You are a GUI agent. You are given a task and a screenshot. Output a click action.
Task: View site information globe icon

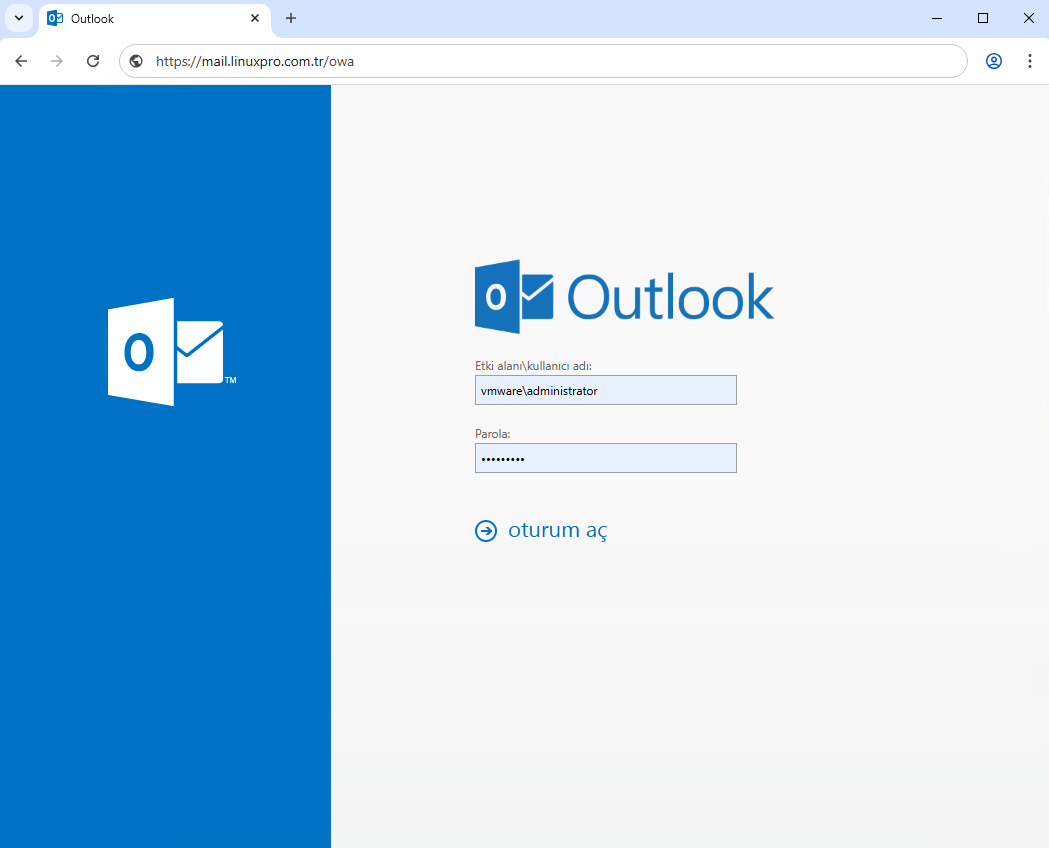pyautogui.click(x=137, y=61)
